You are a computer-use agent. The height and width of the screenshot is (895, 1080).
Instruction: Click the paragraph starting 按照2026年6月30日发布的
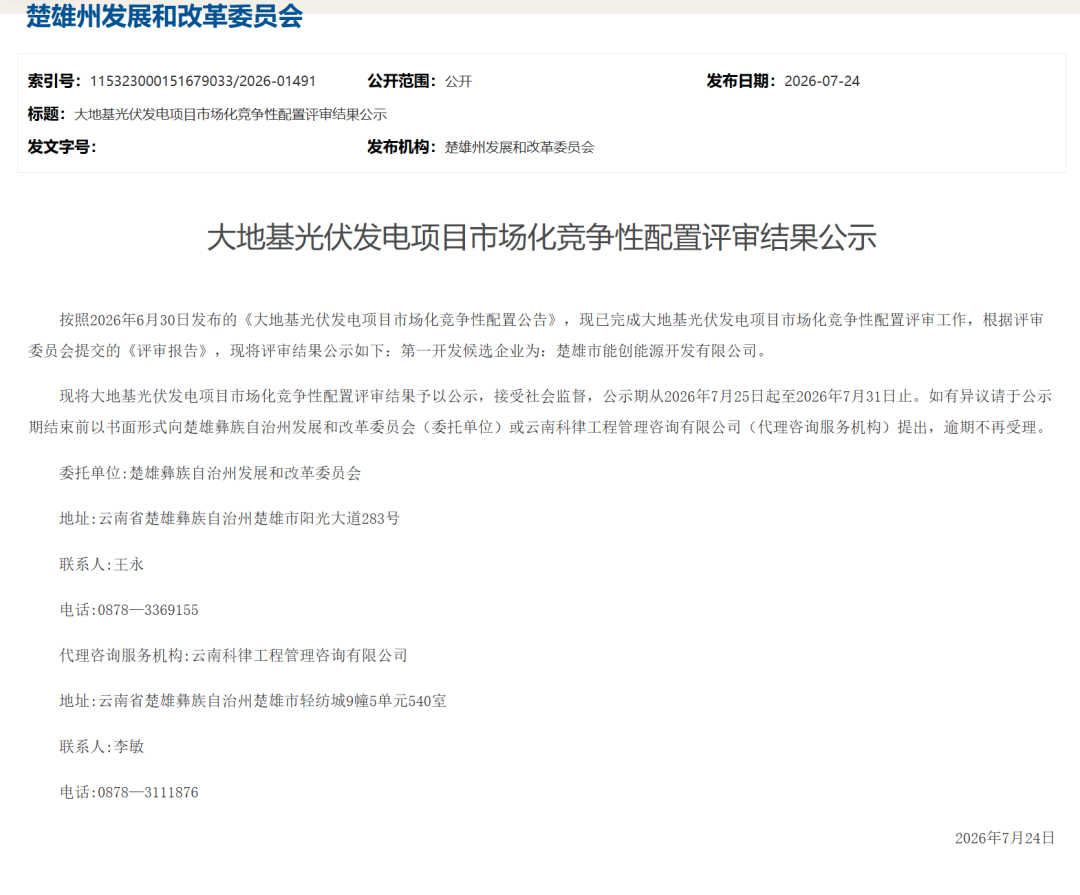(x=537, y=336)
